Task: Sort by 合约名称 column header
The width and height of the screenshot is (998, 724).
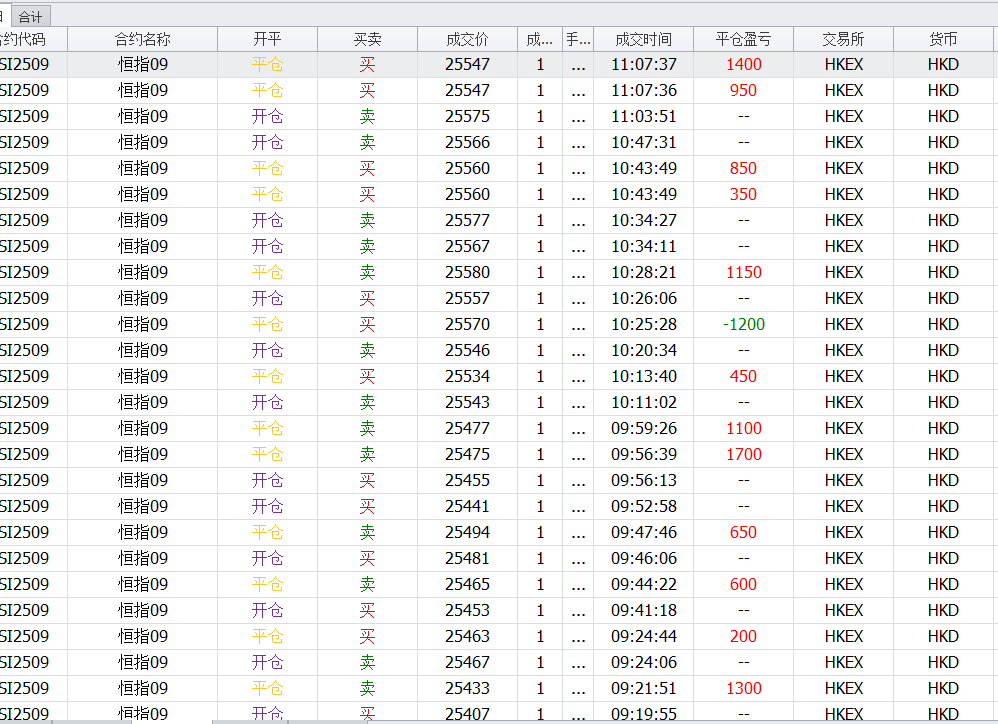Action: click(142, 39)
